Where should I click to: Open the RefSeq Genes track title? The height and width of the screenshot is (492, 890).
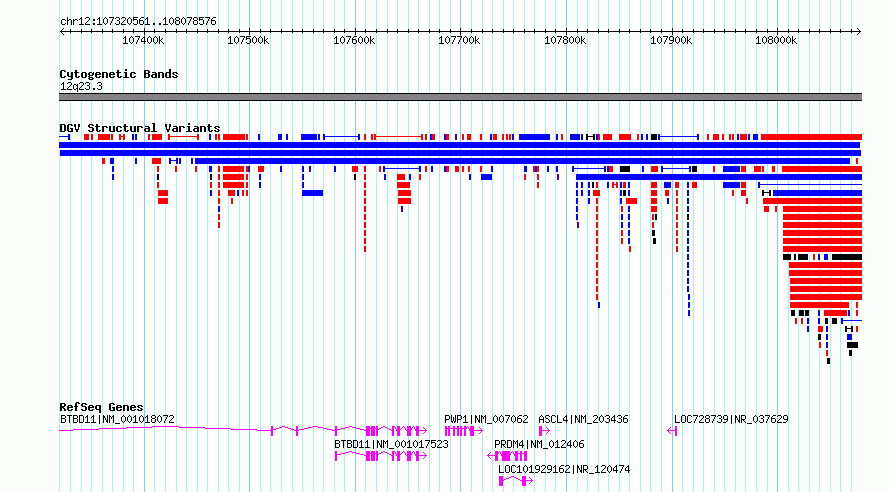click(101, 407)
